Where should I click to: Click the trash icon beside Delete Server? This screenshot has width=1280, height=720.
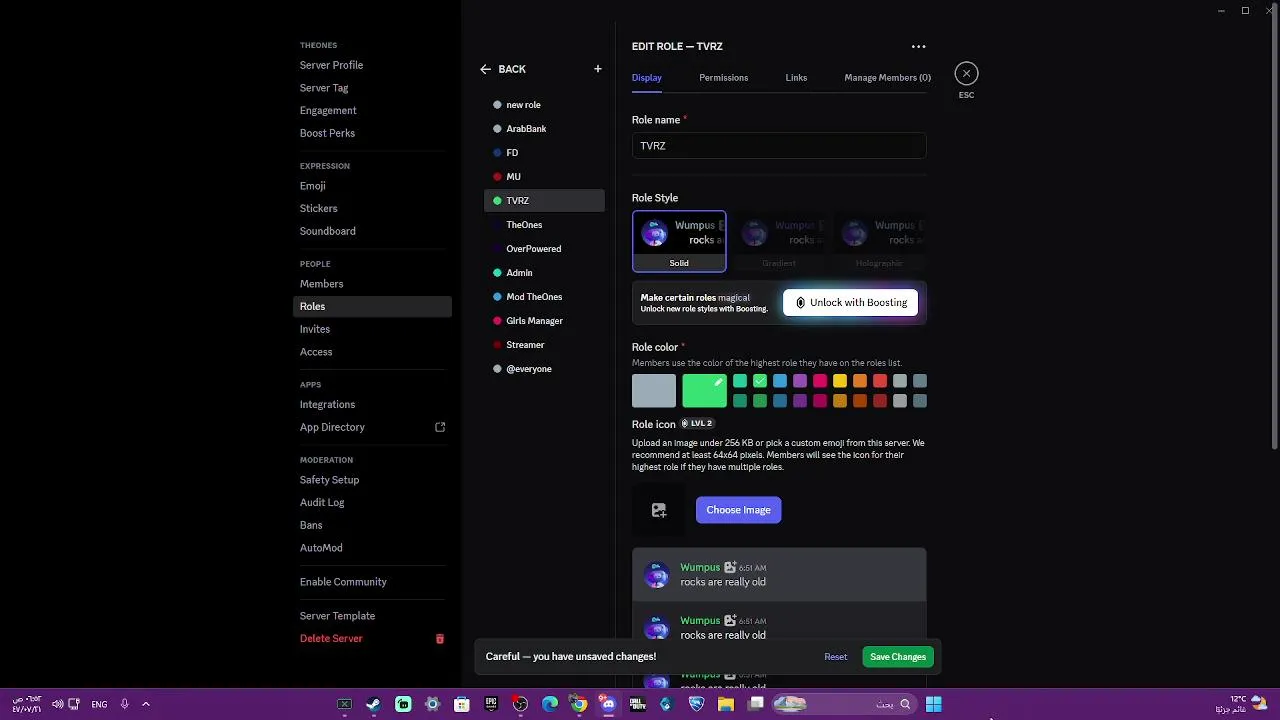(x=439, y=639)
